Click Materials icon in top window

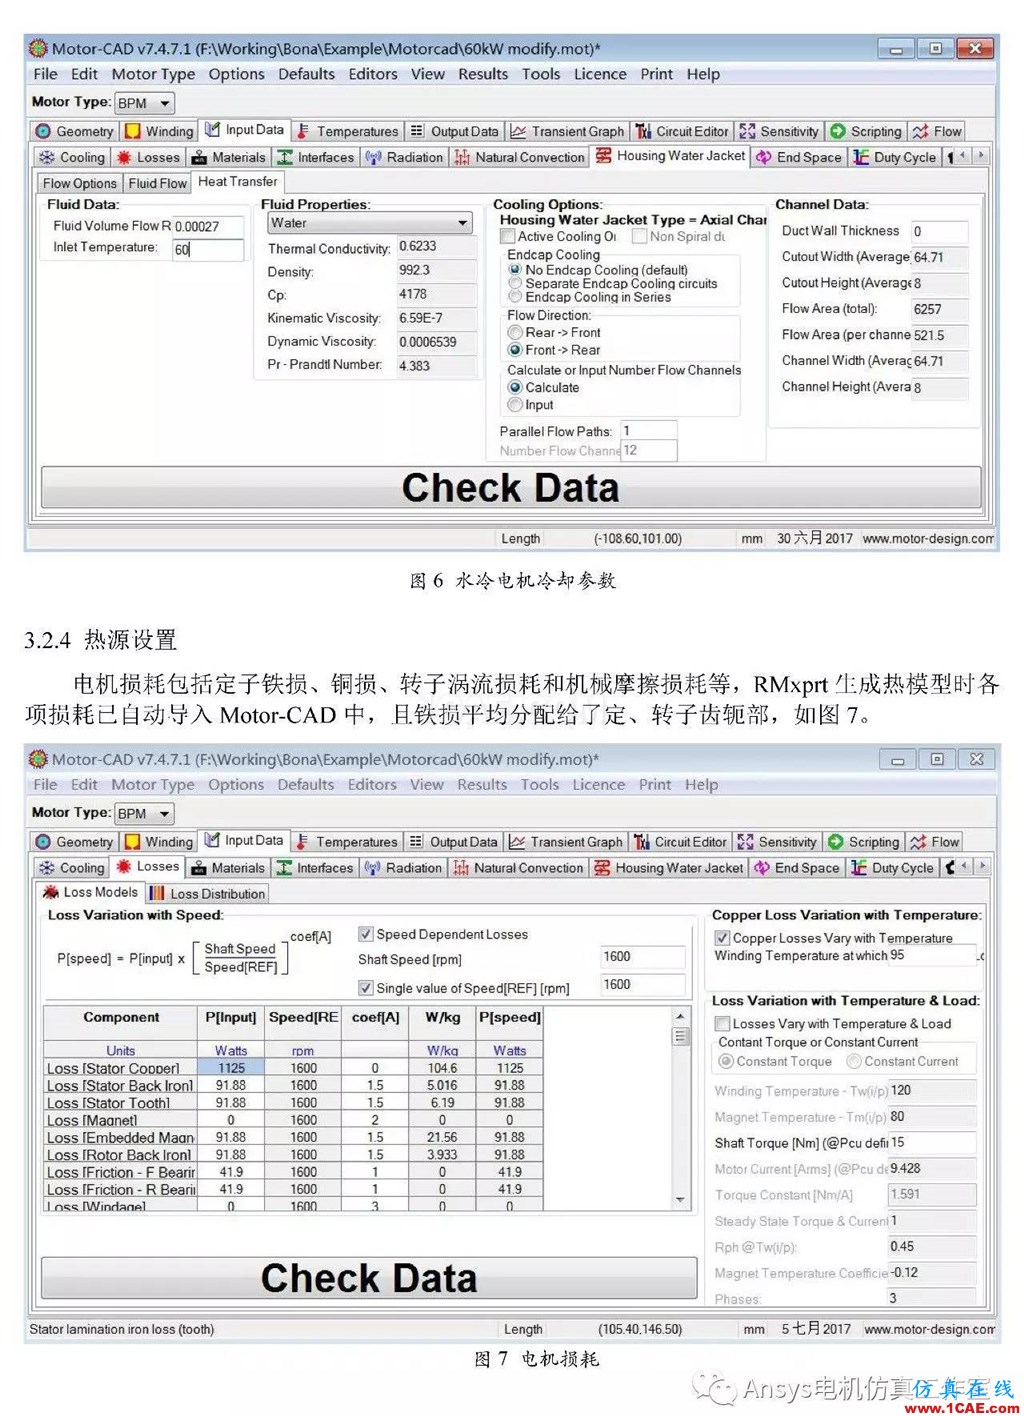[x=199, y=157]
